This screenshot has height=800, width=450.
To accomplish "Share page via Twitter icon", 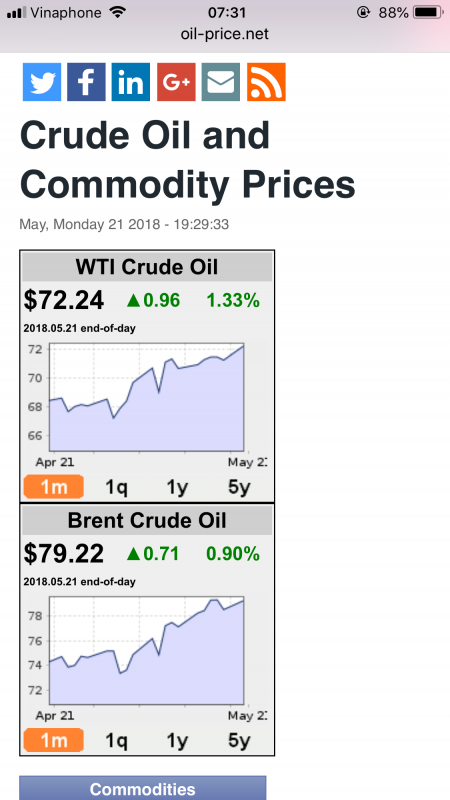I will pyautogui.click(x=42, y=82).
